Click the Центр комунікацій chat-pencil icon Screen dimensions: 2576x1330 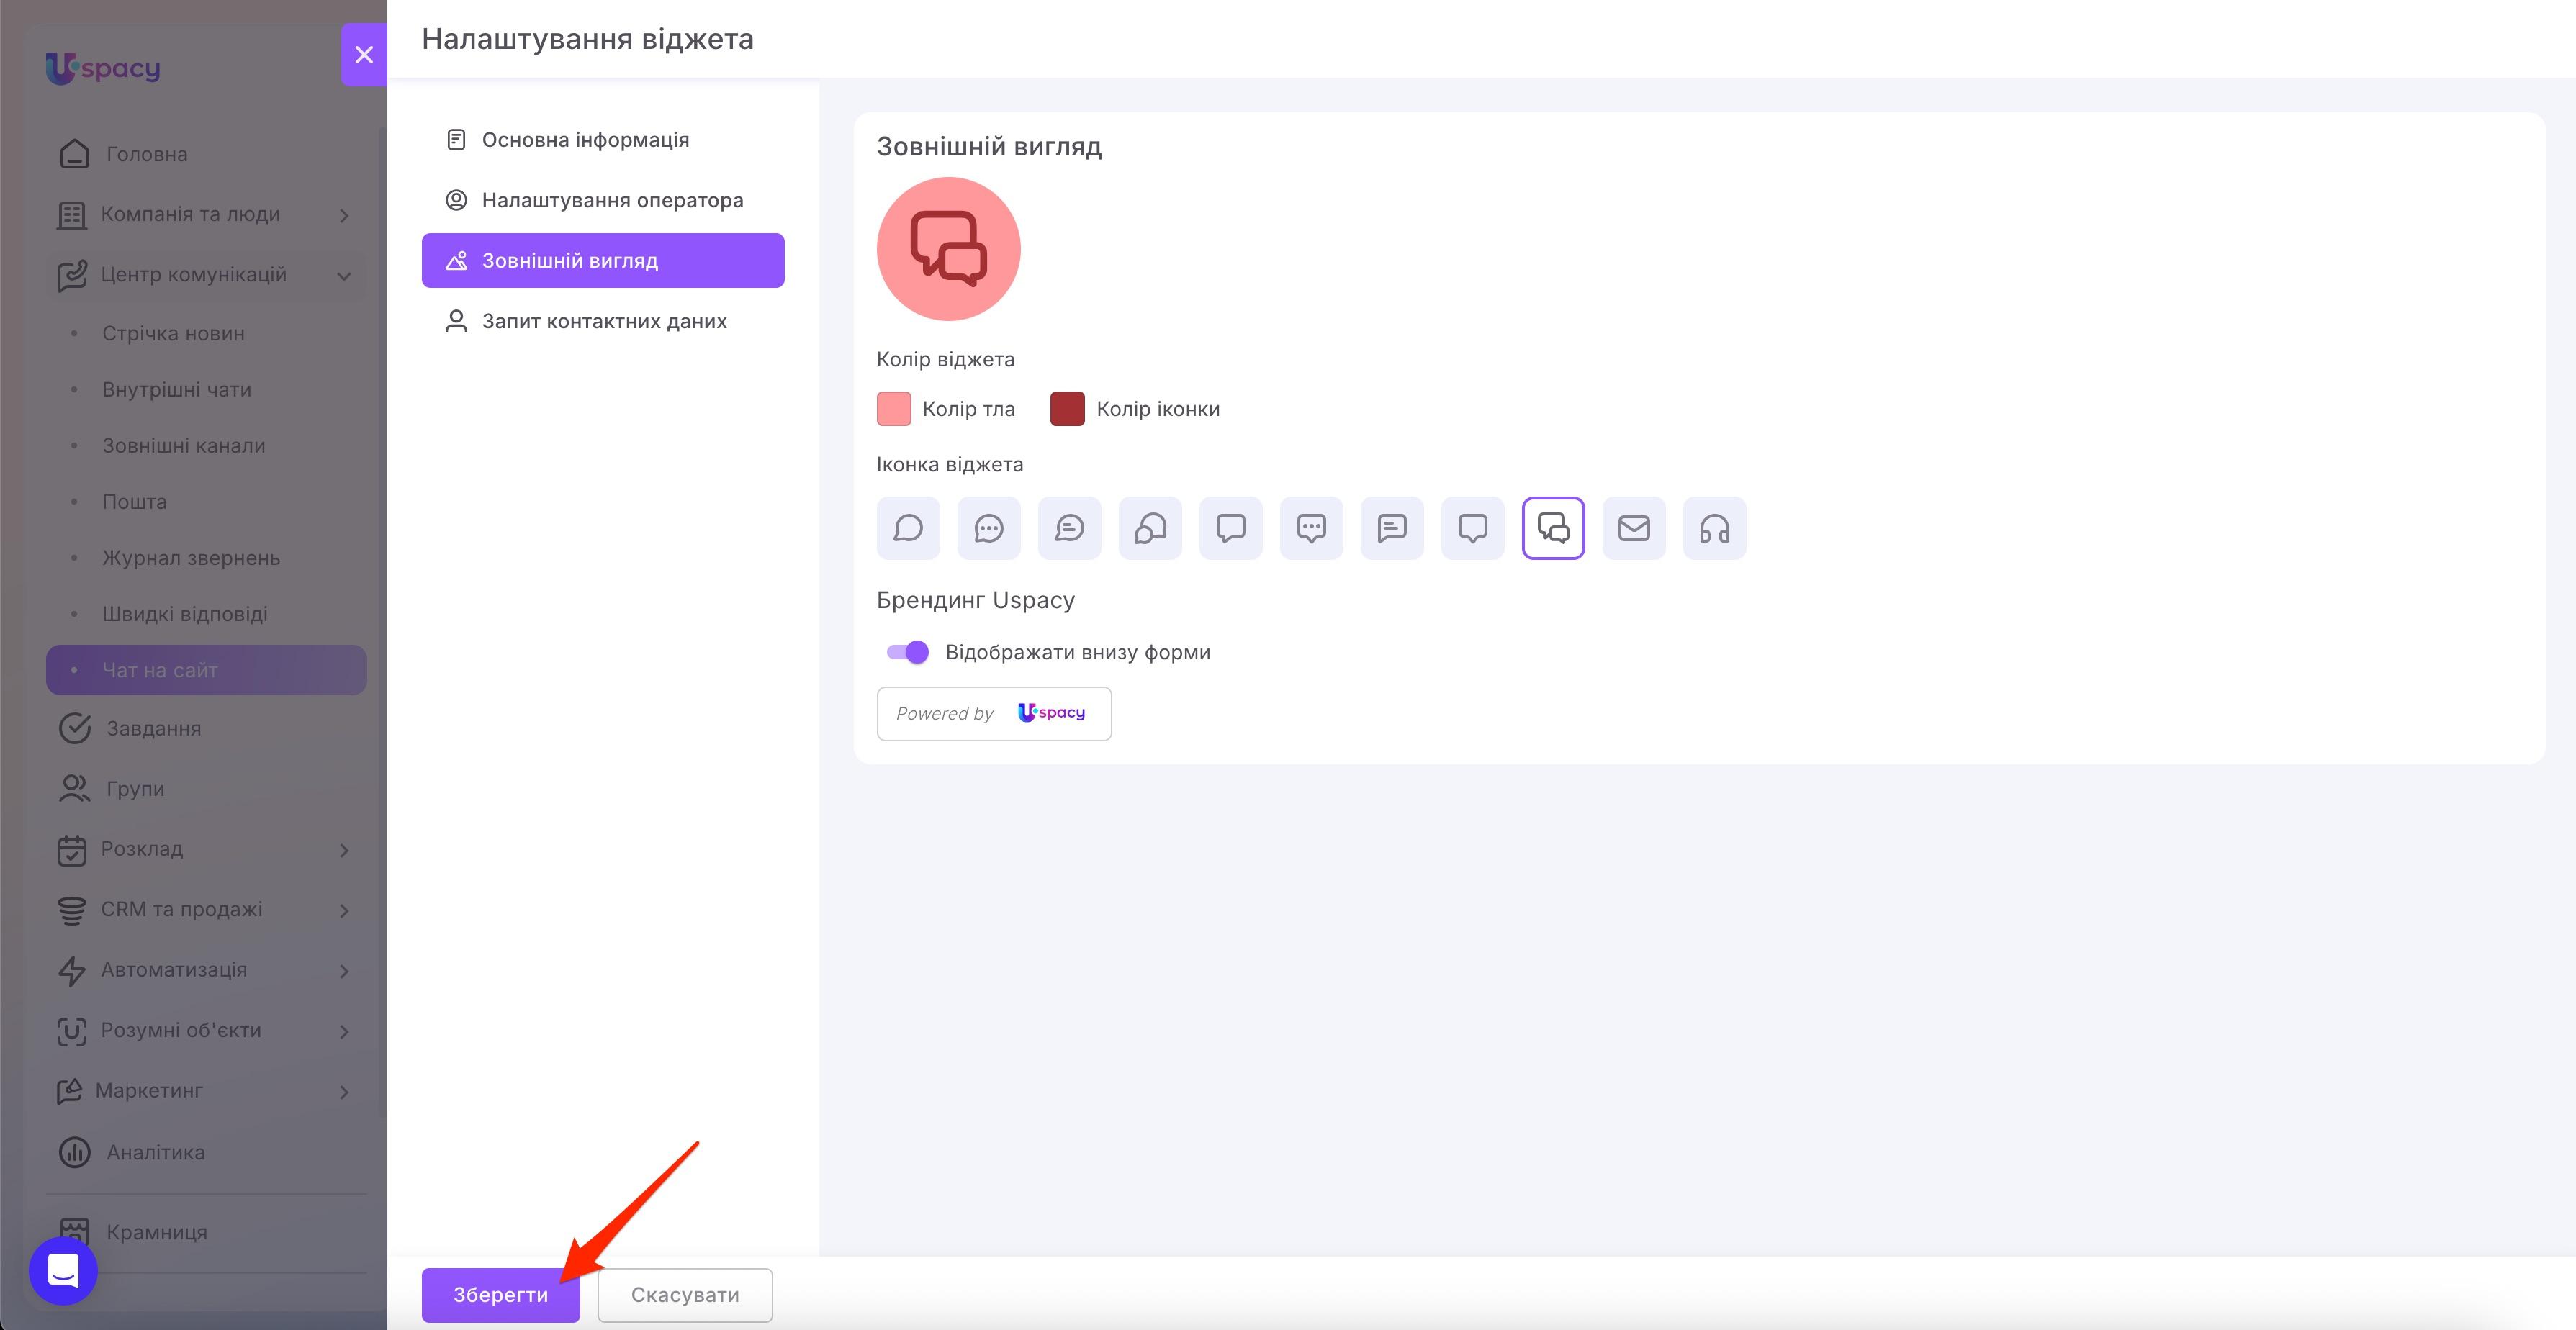72,275
